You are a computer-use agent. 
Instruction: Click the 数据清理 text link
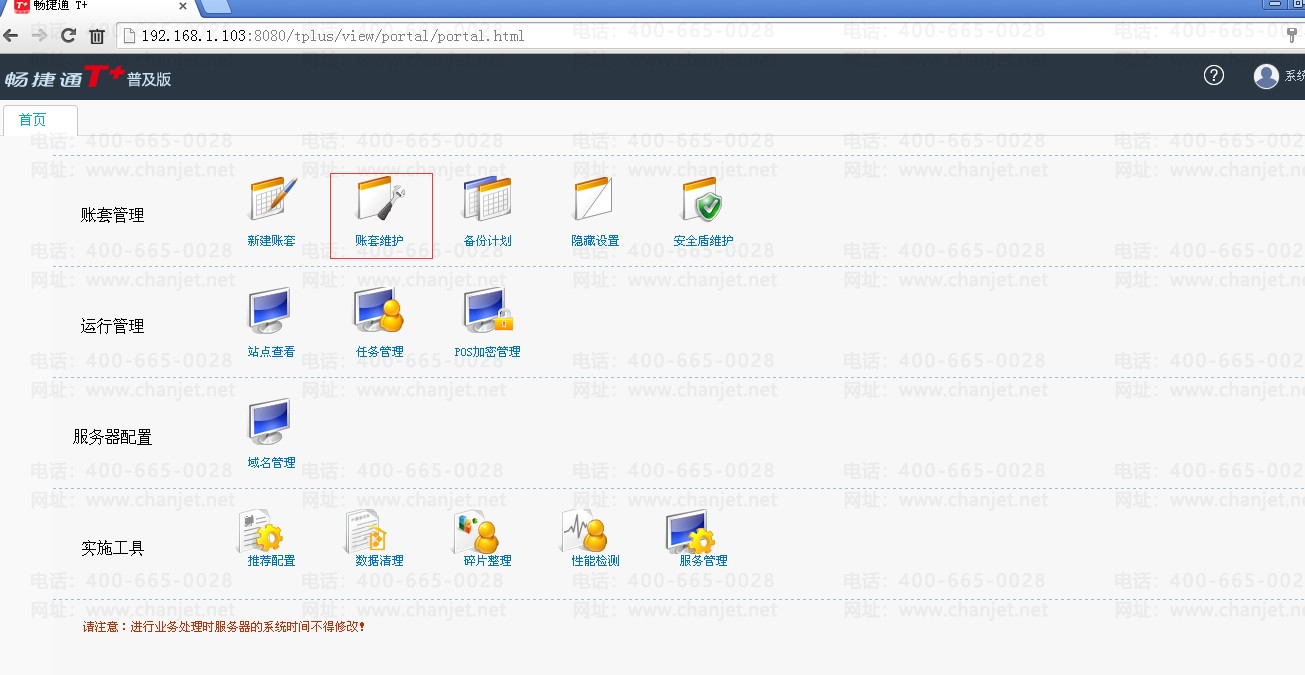click(x=380, y=561)
